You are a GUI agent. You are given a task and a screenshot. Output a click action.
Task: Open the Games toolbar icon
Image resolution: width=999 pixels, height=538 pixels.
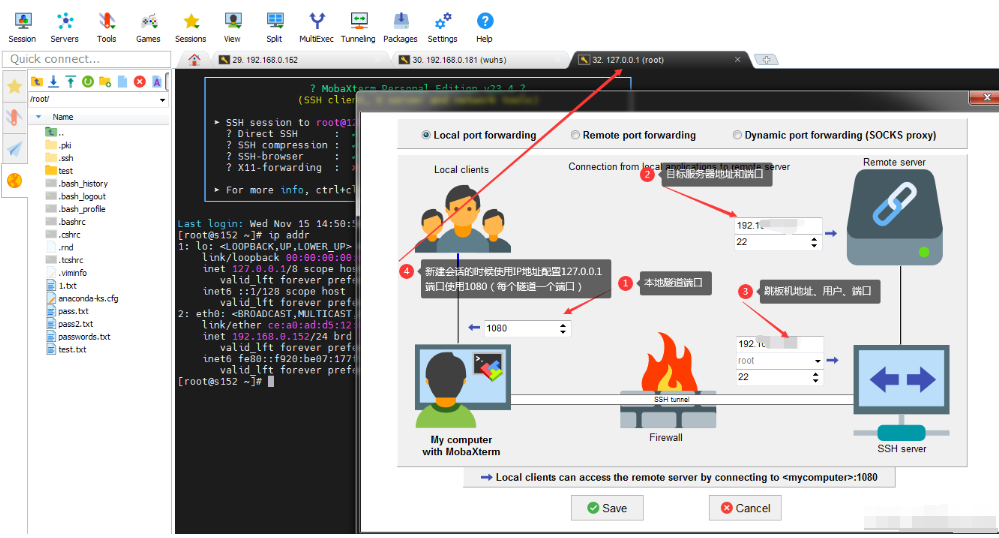(148, 27)
